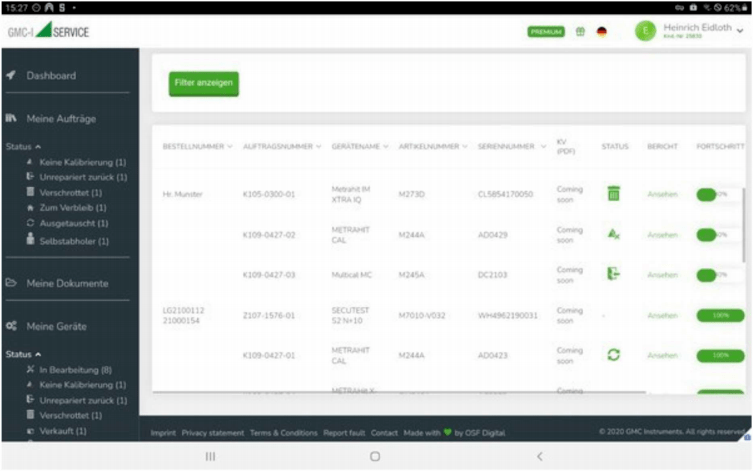Click the green user avatar circle

[645, 32]
